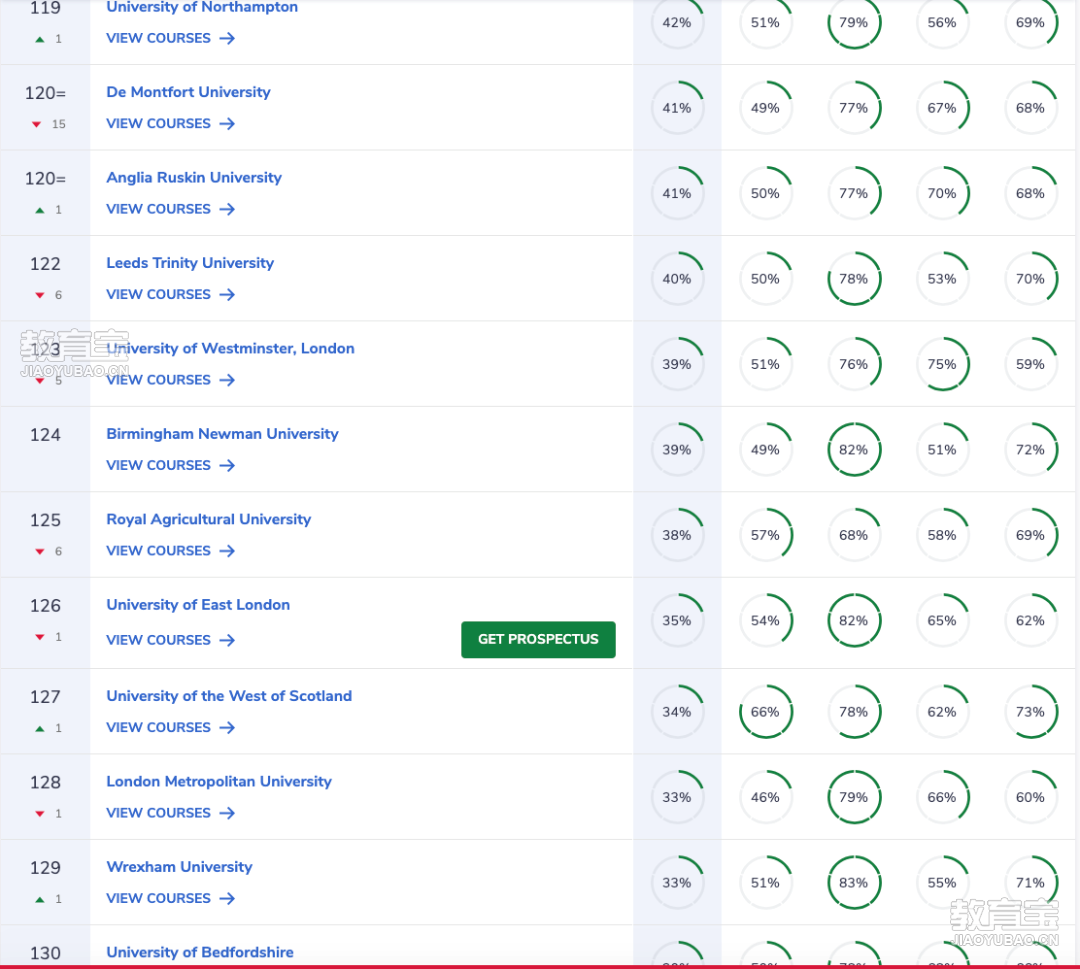
Task: Click green up arrow under rank 119
Action: pyautogui.click(x=40, y=39)
